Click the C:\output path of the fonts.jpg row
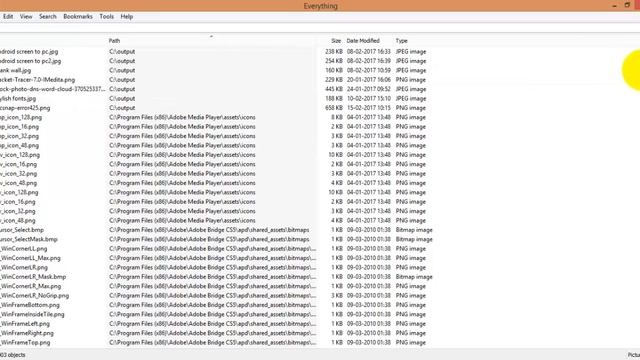The width and height of the screenshot is (640, 360). pos(122,99)
